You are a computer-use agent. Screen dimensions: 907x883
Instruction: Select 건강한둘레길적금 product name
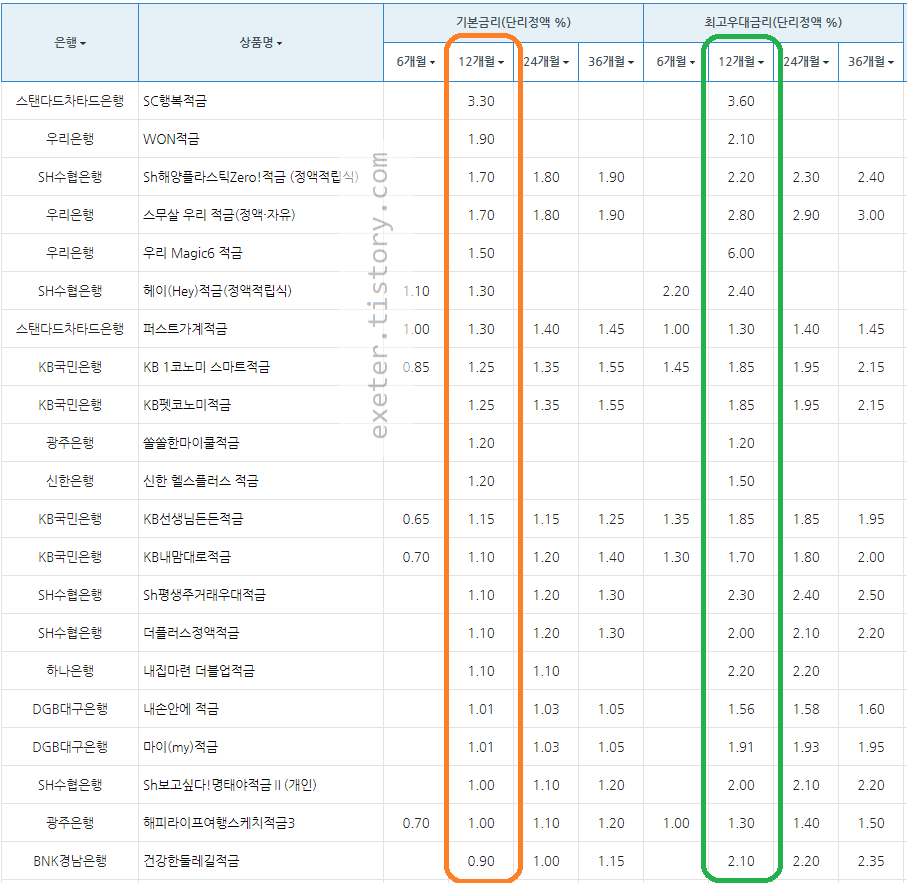click(x=191, y=861)
